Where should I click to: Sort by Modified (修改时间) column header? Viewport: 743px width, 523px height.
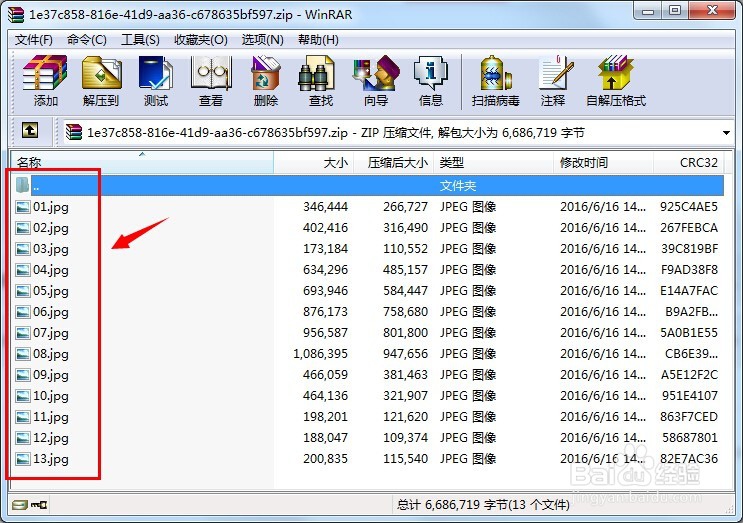603,162
